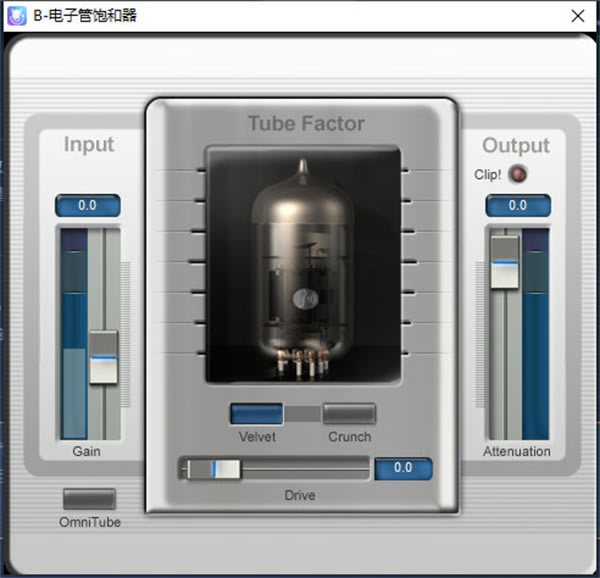Select the Input gain value field
Screen dimensions: 600x578
click(x=87, y=205)
